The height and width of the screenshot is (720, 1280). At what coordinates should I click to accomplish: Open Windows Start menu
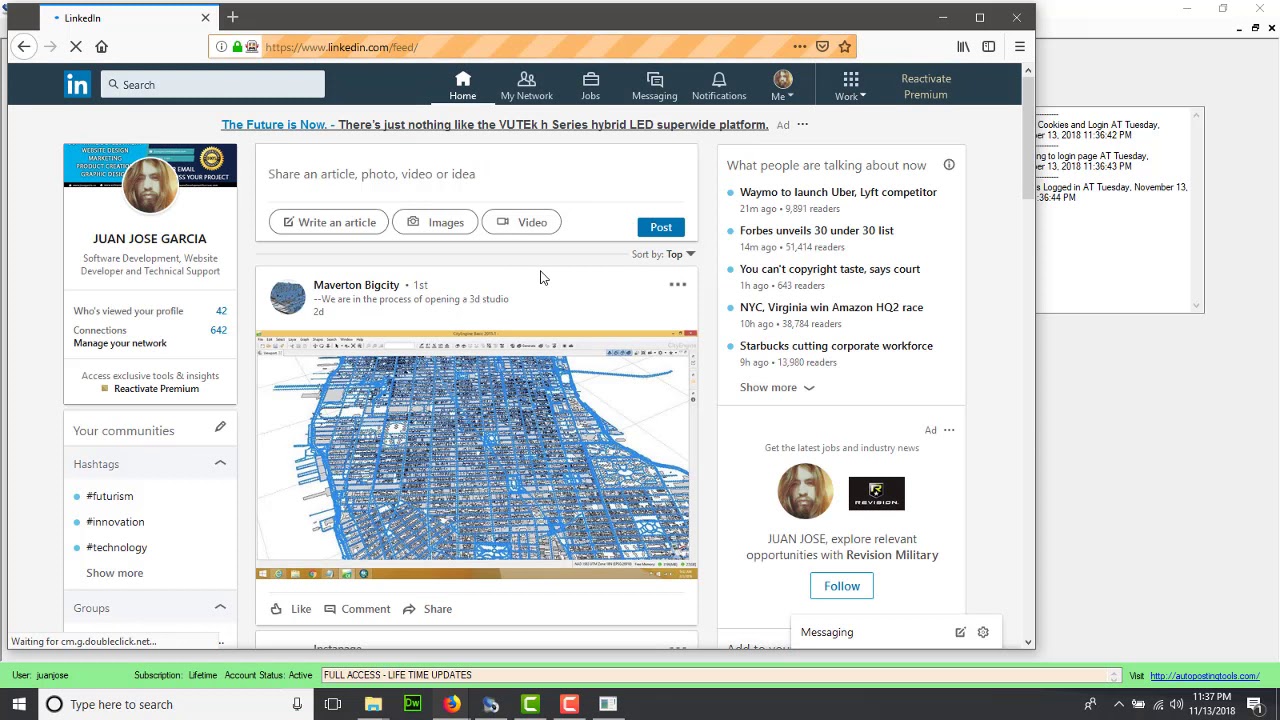point(18,704)
